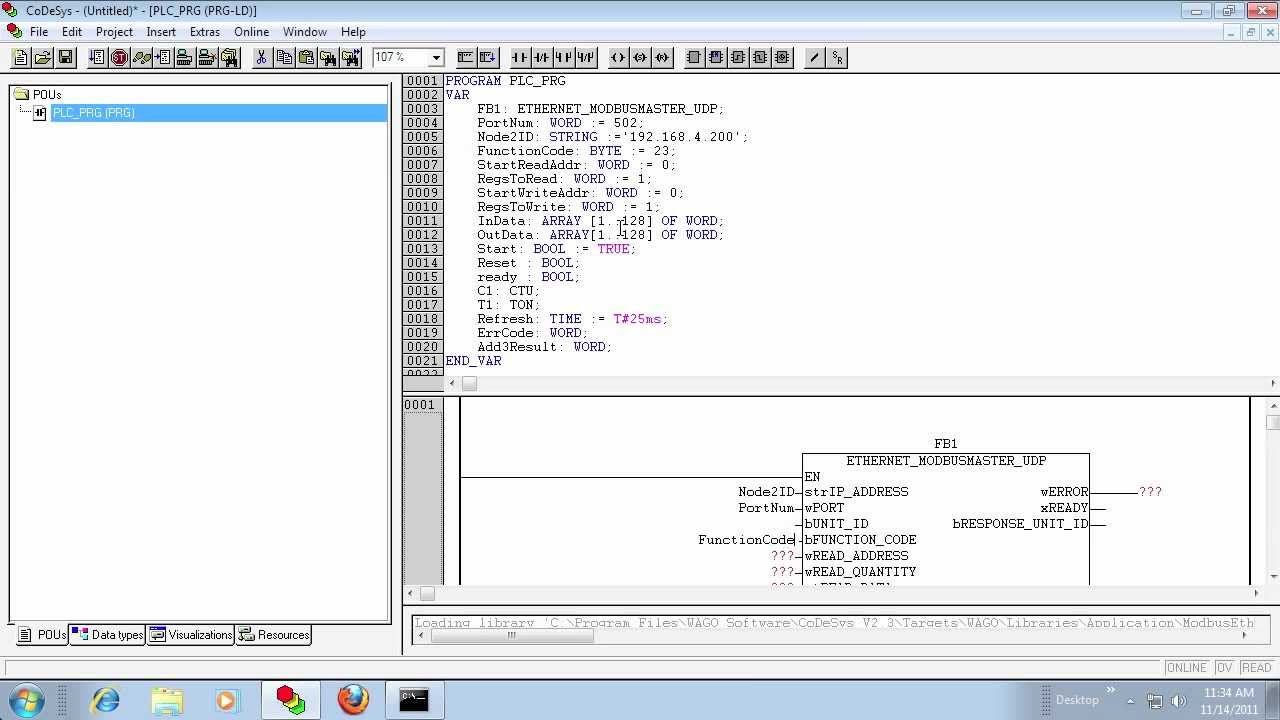Select PLC_PRG (PRG) in the tree
1280x720 pixels.
point(93,113)
